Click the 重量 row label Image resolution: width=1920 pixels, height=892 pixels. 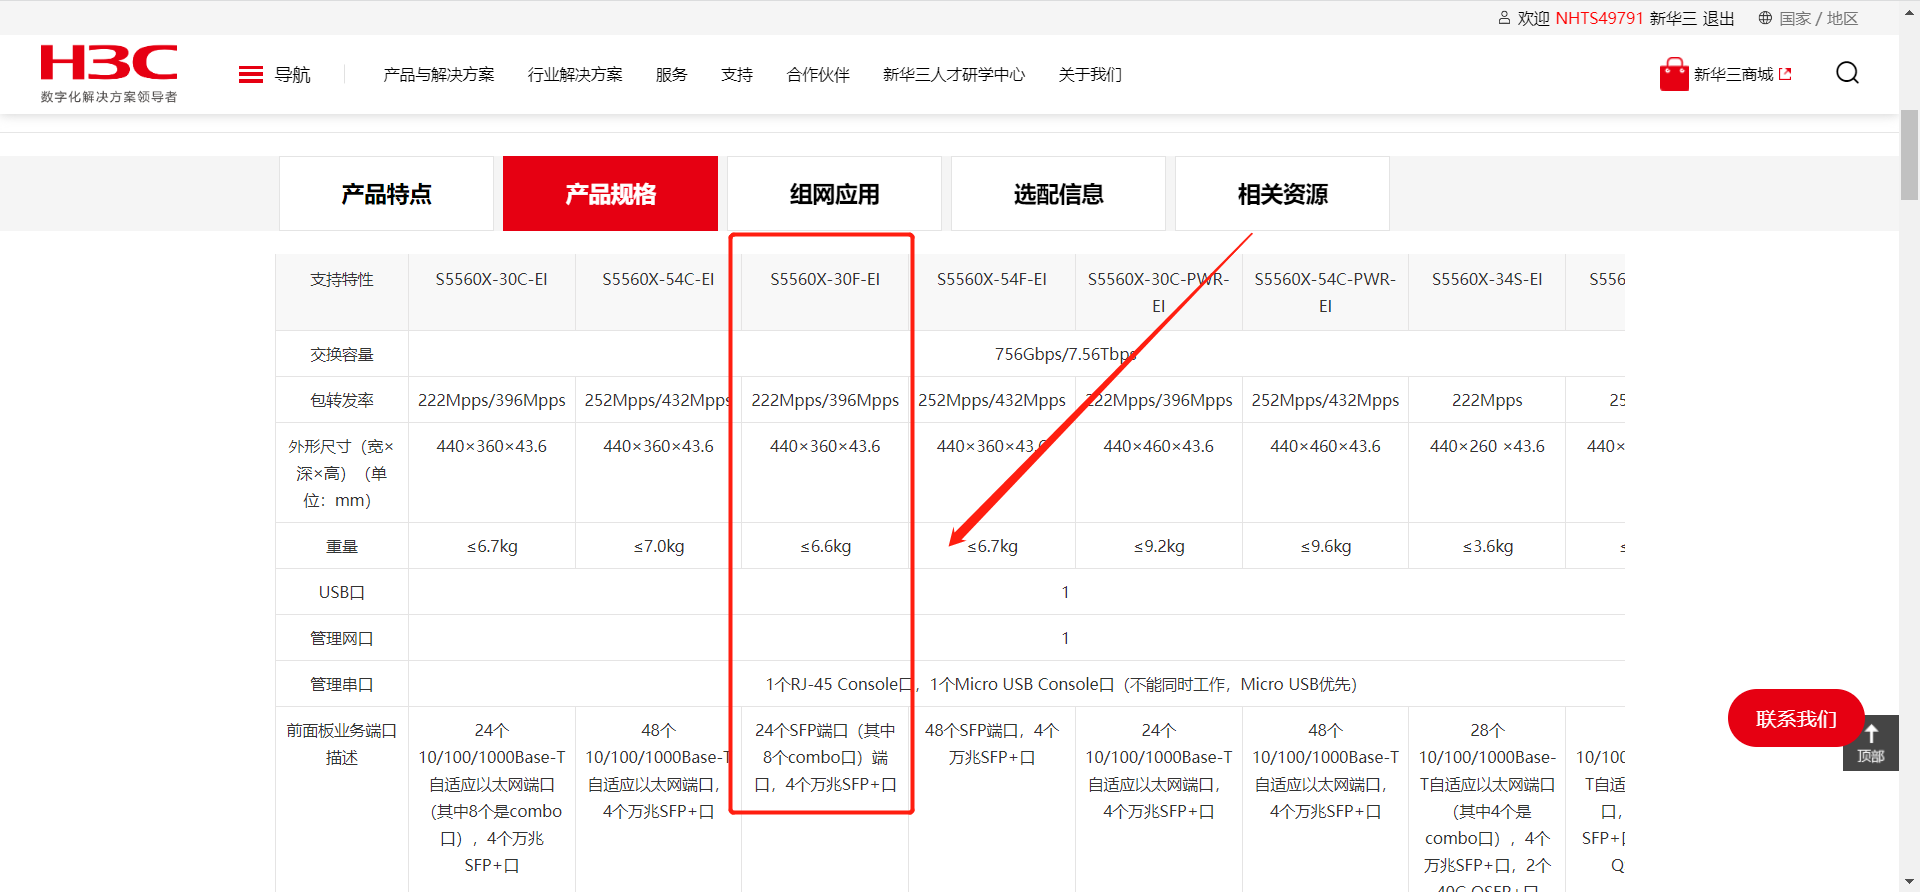pyautogui.click(x=342, y=546)
